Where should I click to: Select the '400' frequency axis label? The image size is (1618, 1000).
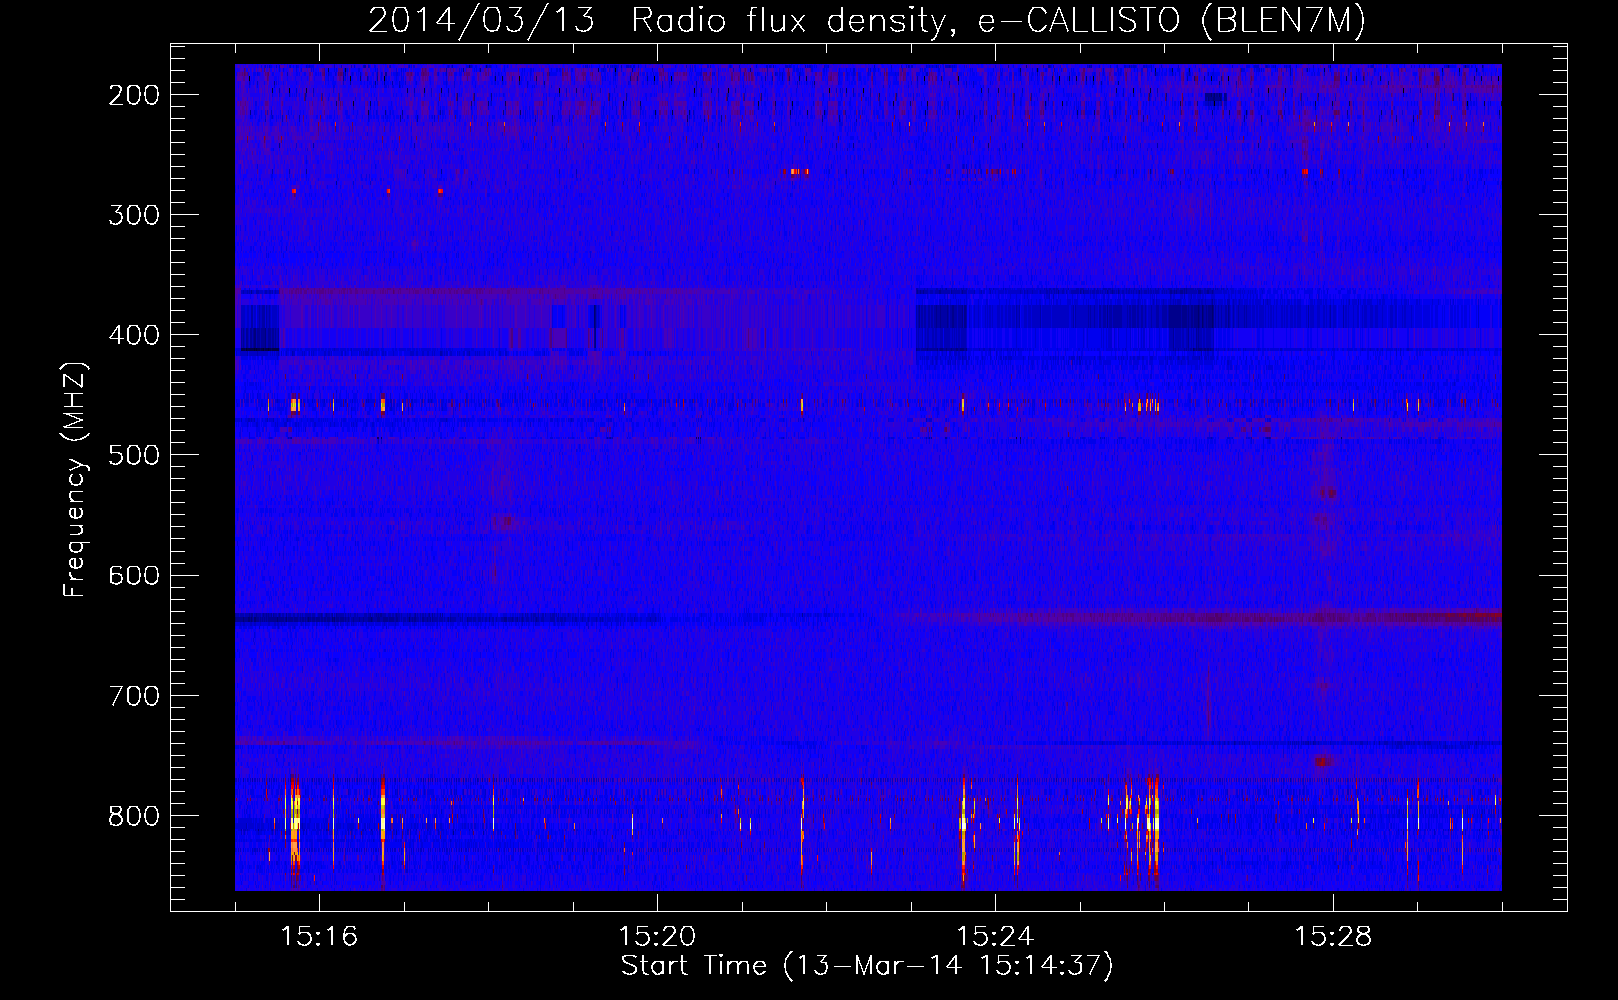click(x=134, y=335)
